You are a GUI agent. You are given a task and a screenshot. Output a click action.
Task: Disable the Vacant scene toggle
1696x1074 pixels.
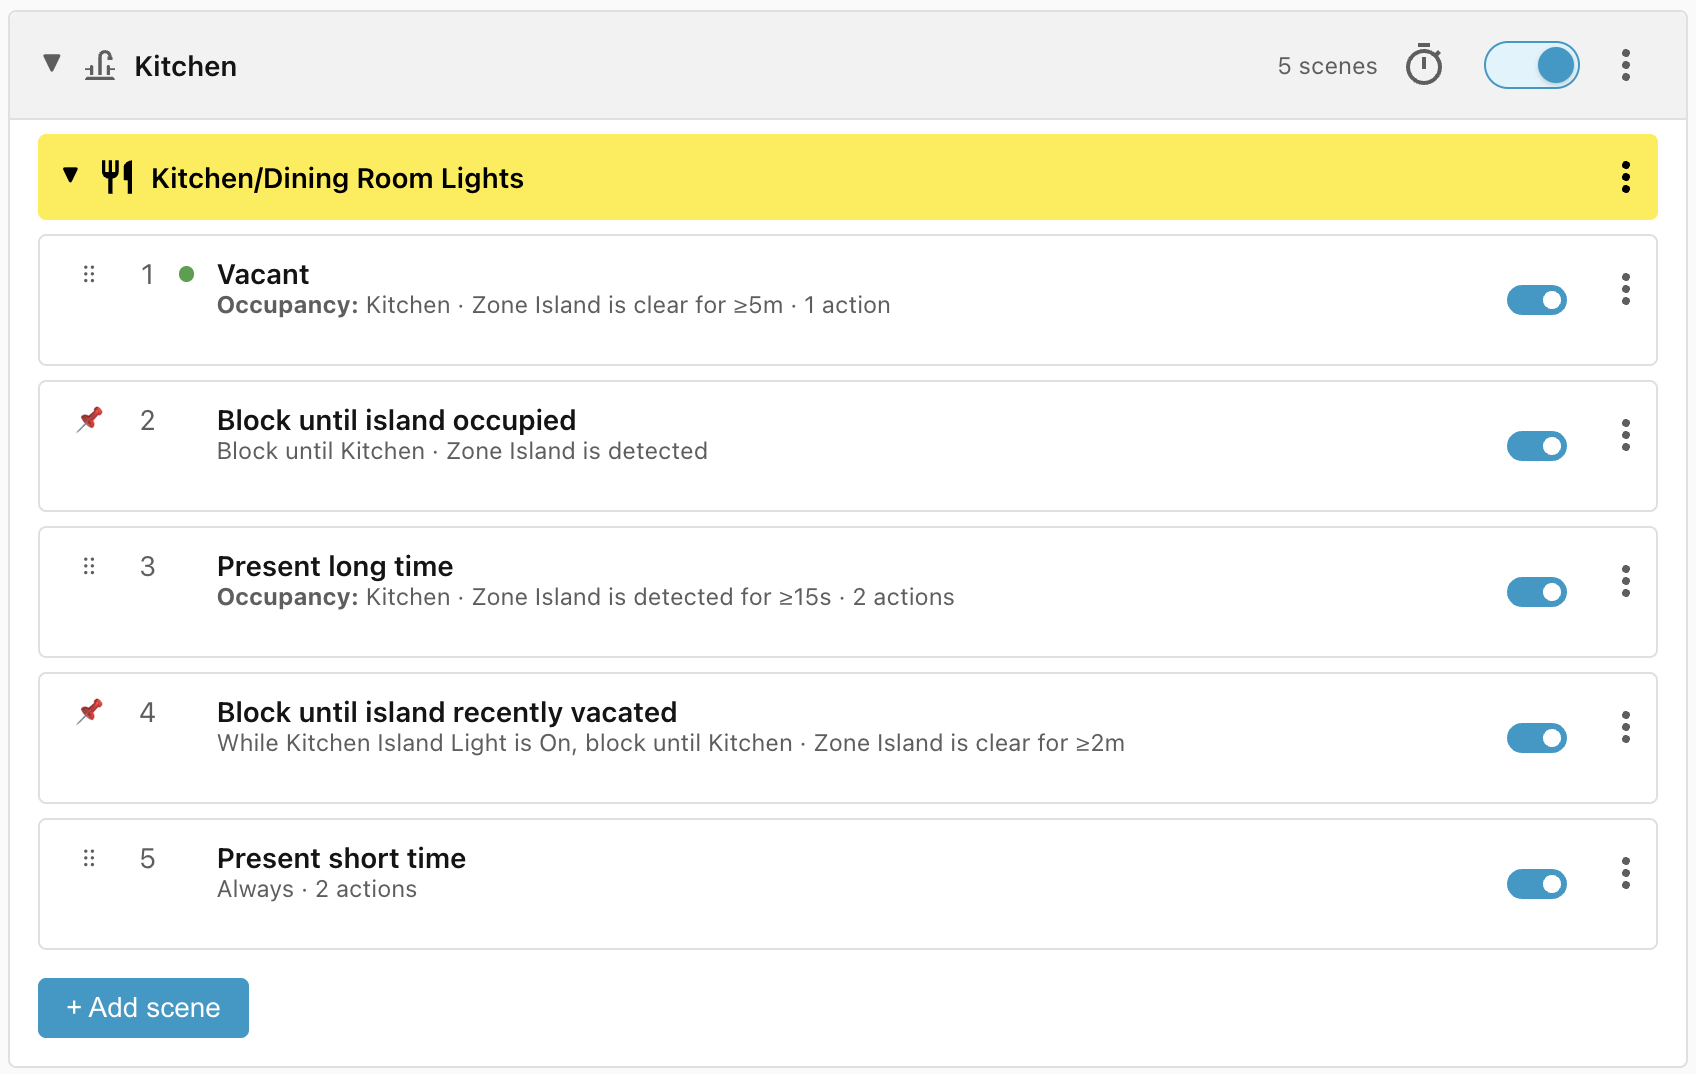(1537, 300)
